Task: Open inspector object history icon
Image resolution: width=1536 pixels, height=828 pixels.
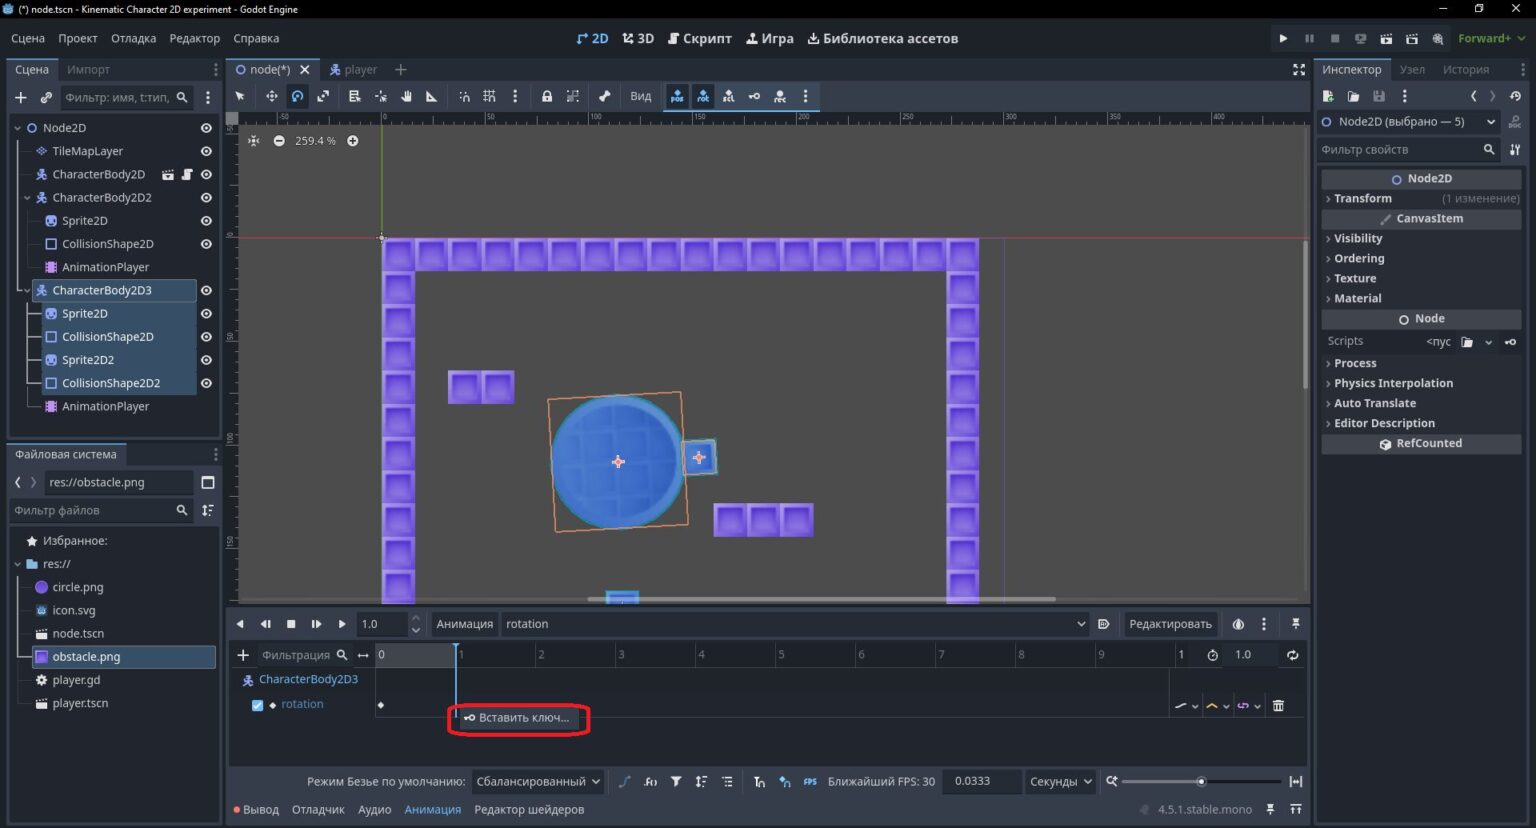Action: (x=1515, y=96)
